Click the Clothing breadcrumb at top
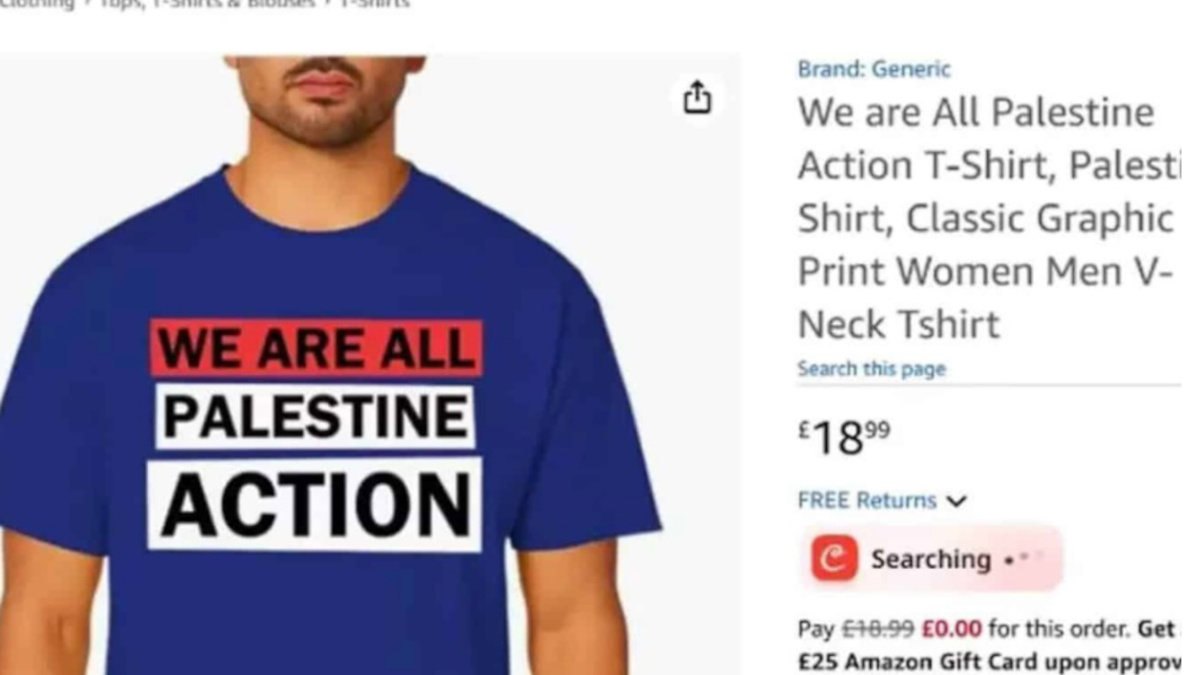The width and height of the screenshot is (1200, 675). click(37, 4)
